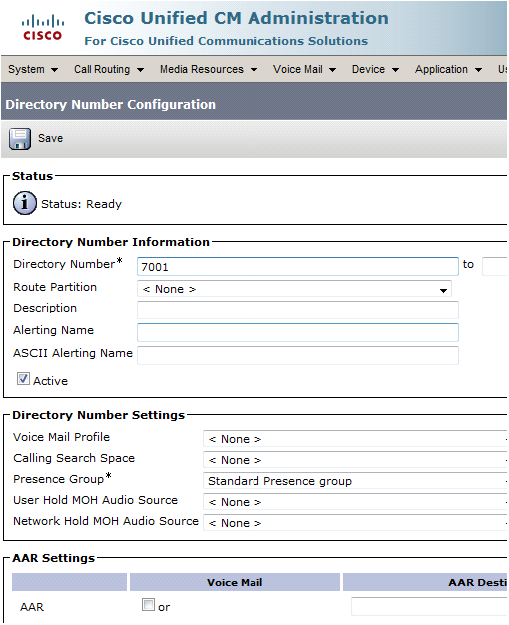Open User Hold MOH Audio Source dropdown
509x625 pixels.
click(355, 502)
